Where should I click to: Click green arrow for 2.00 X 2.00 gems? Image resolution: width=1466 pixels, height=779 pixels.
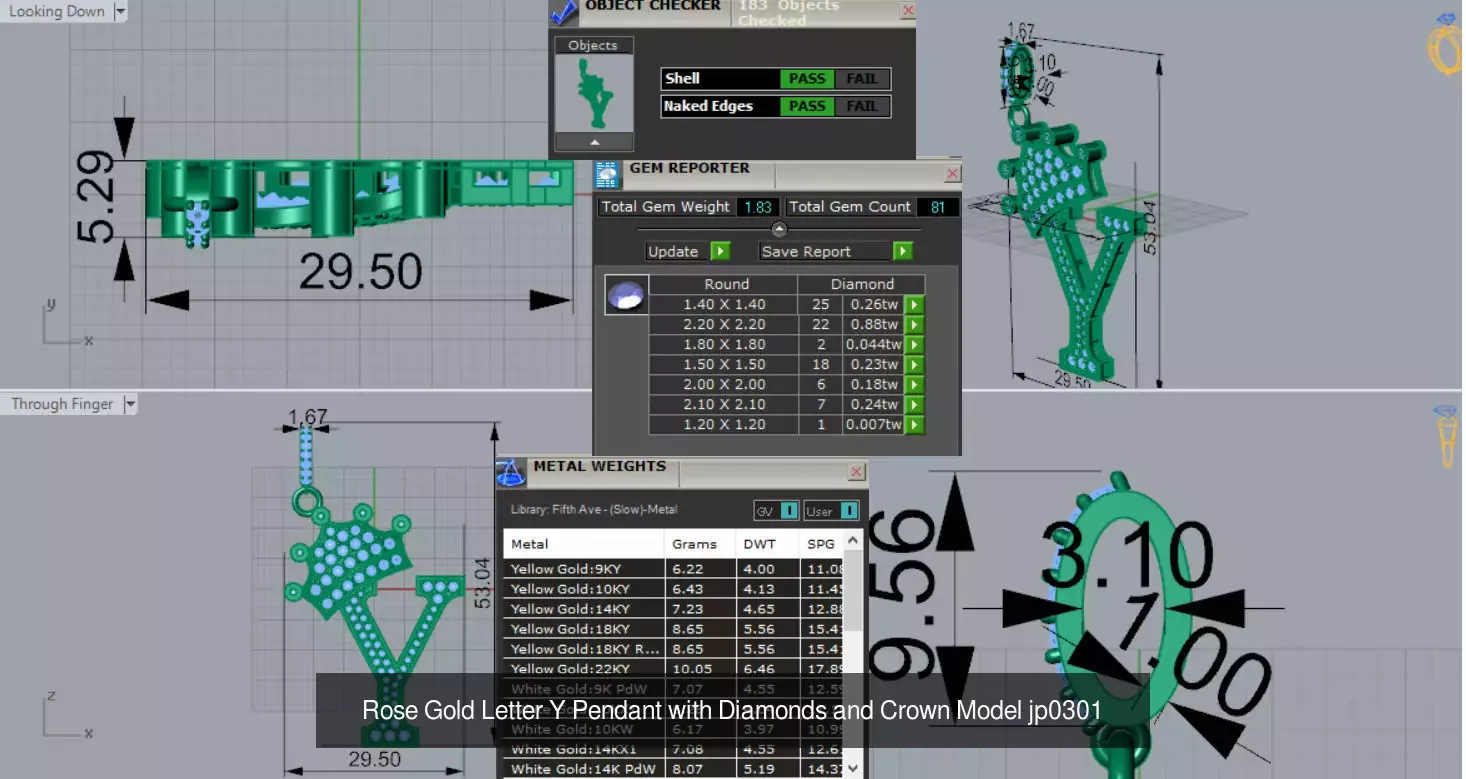914,384
